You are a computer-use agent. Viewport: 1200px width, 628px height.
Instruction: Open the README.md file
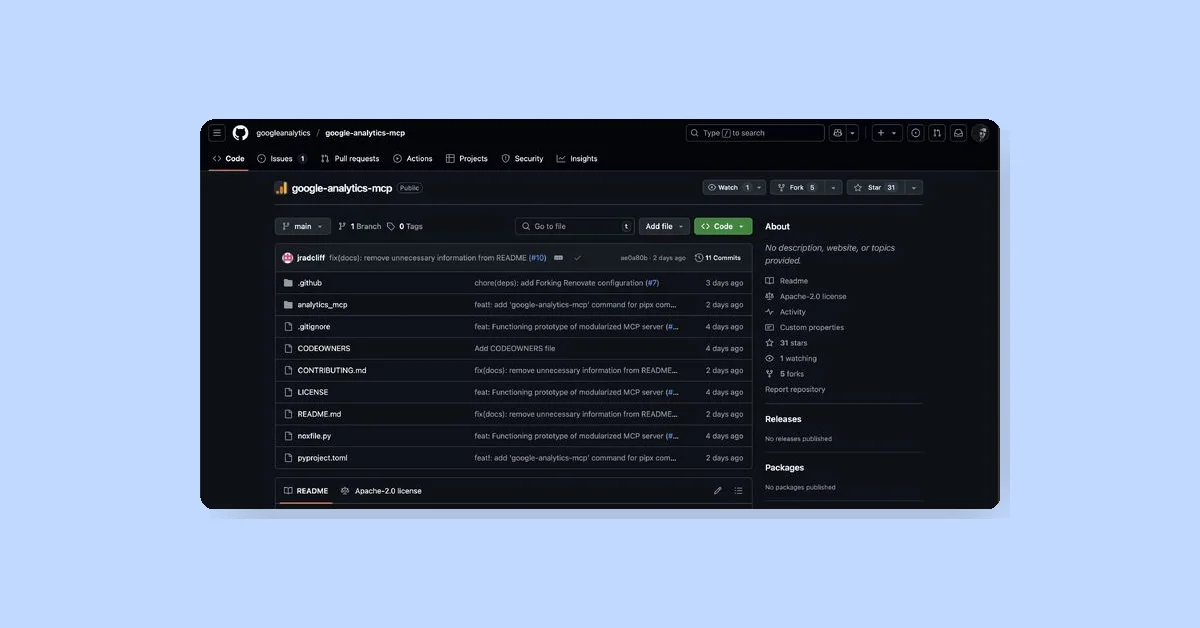[319, 414]
